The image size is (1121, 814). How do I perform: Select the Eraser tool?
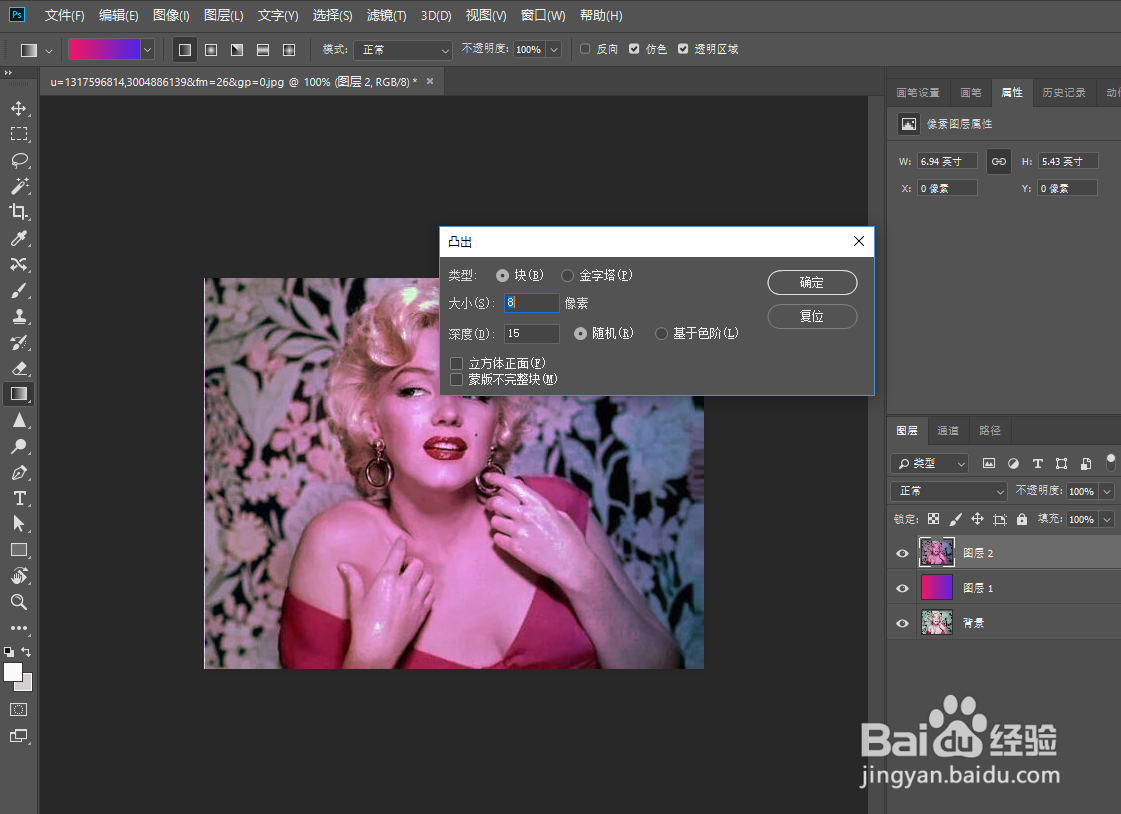point(19,369)
